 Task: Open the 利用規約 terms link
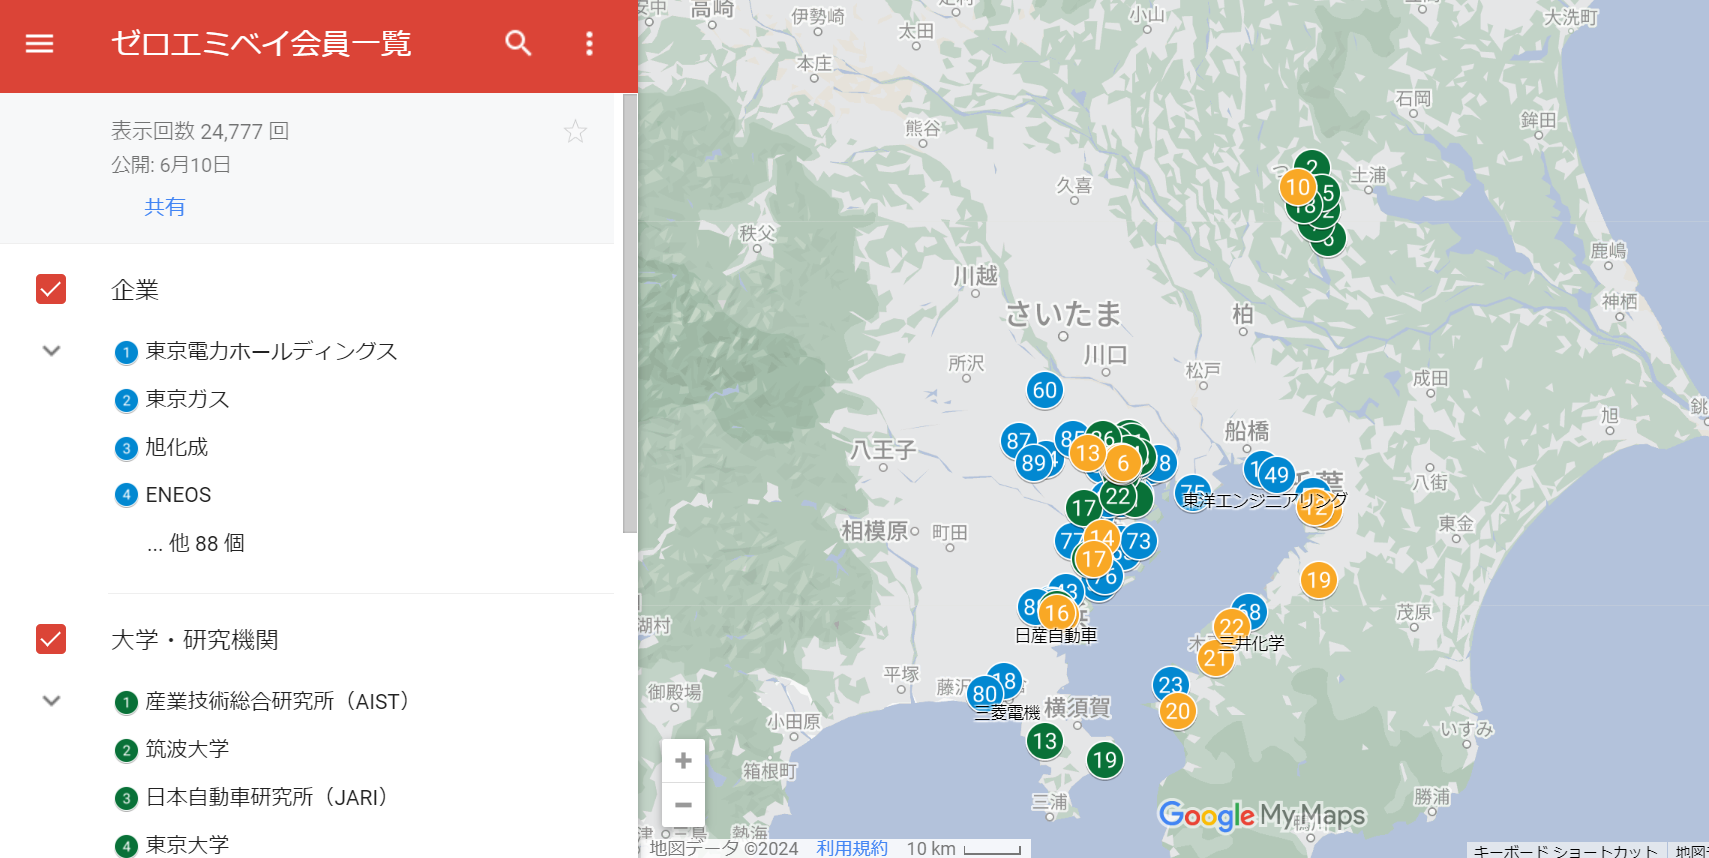[852, 848]
